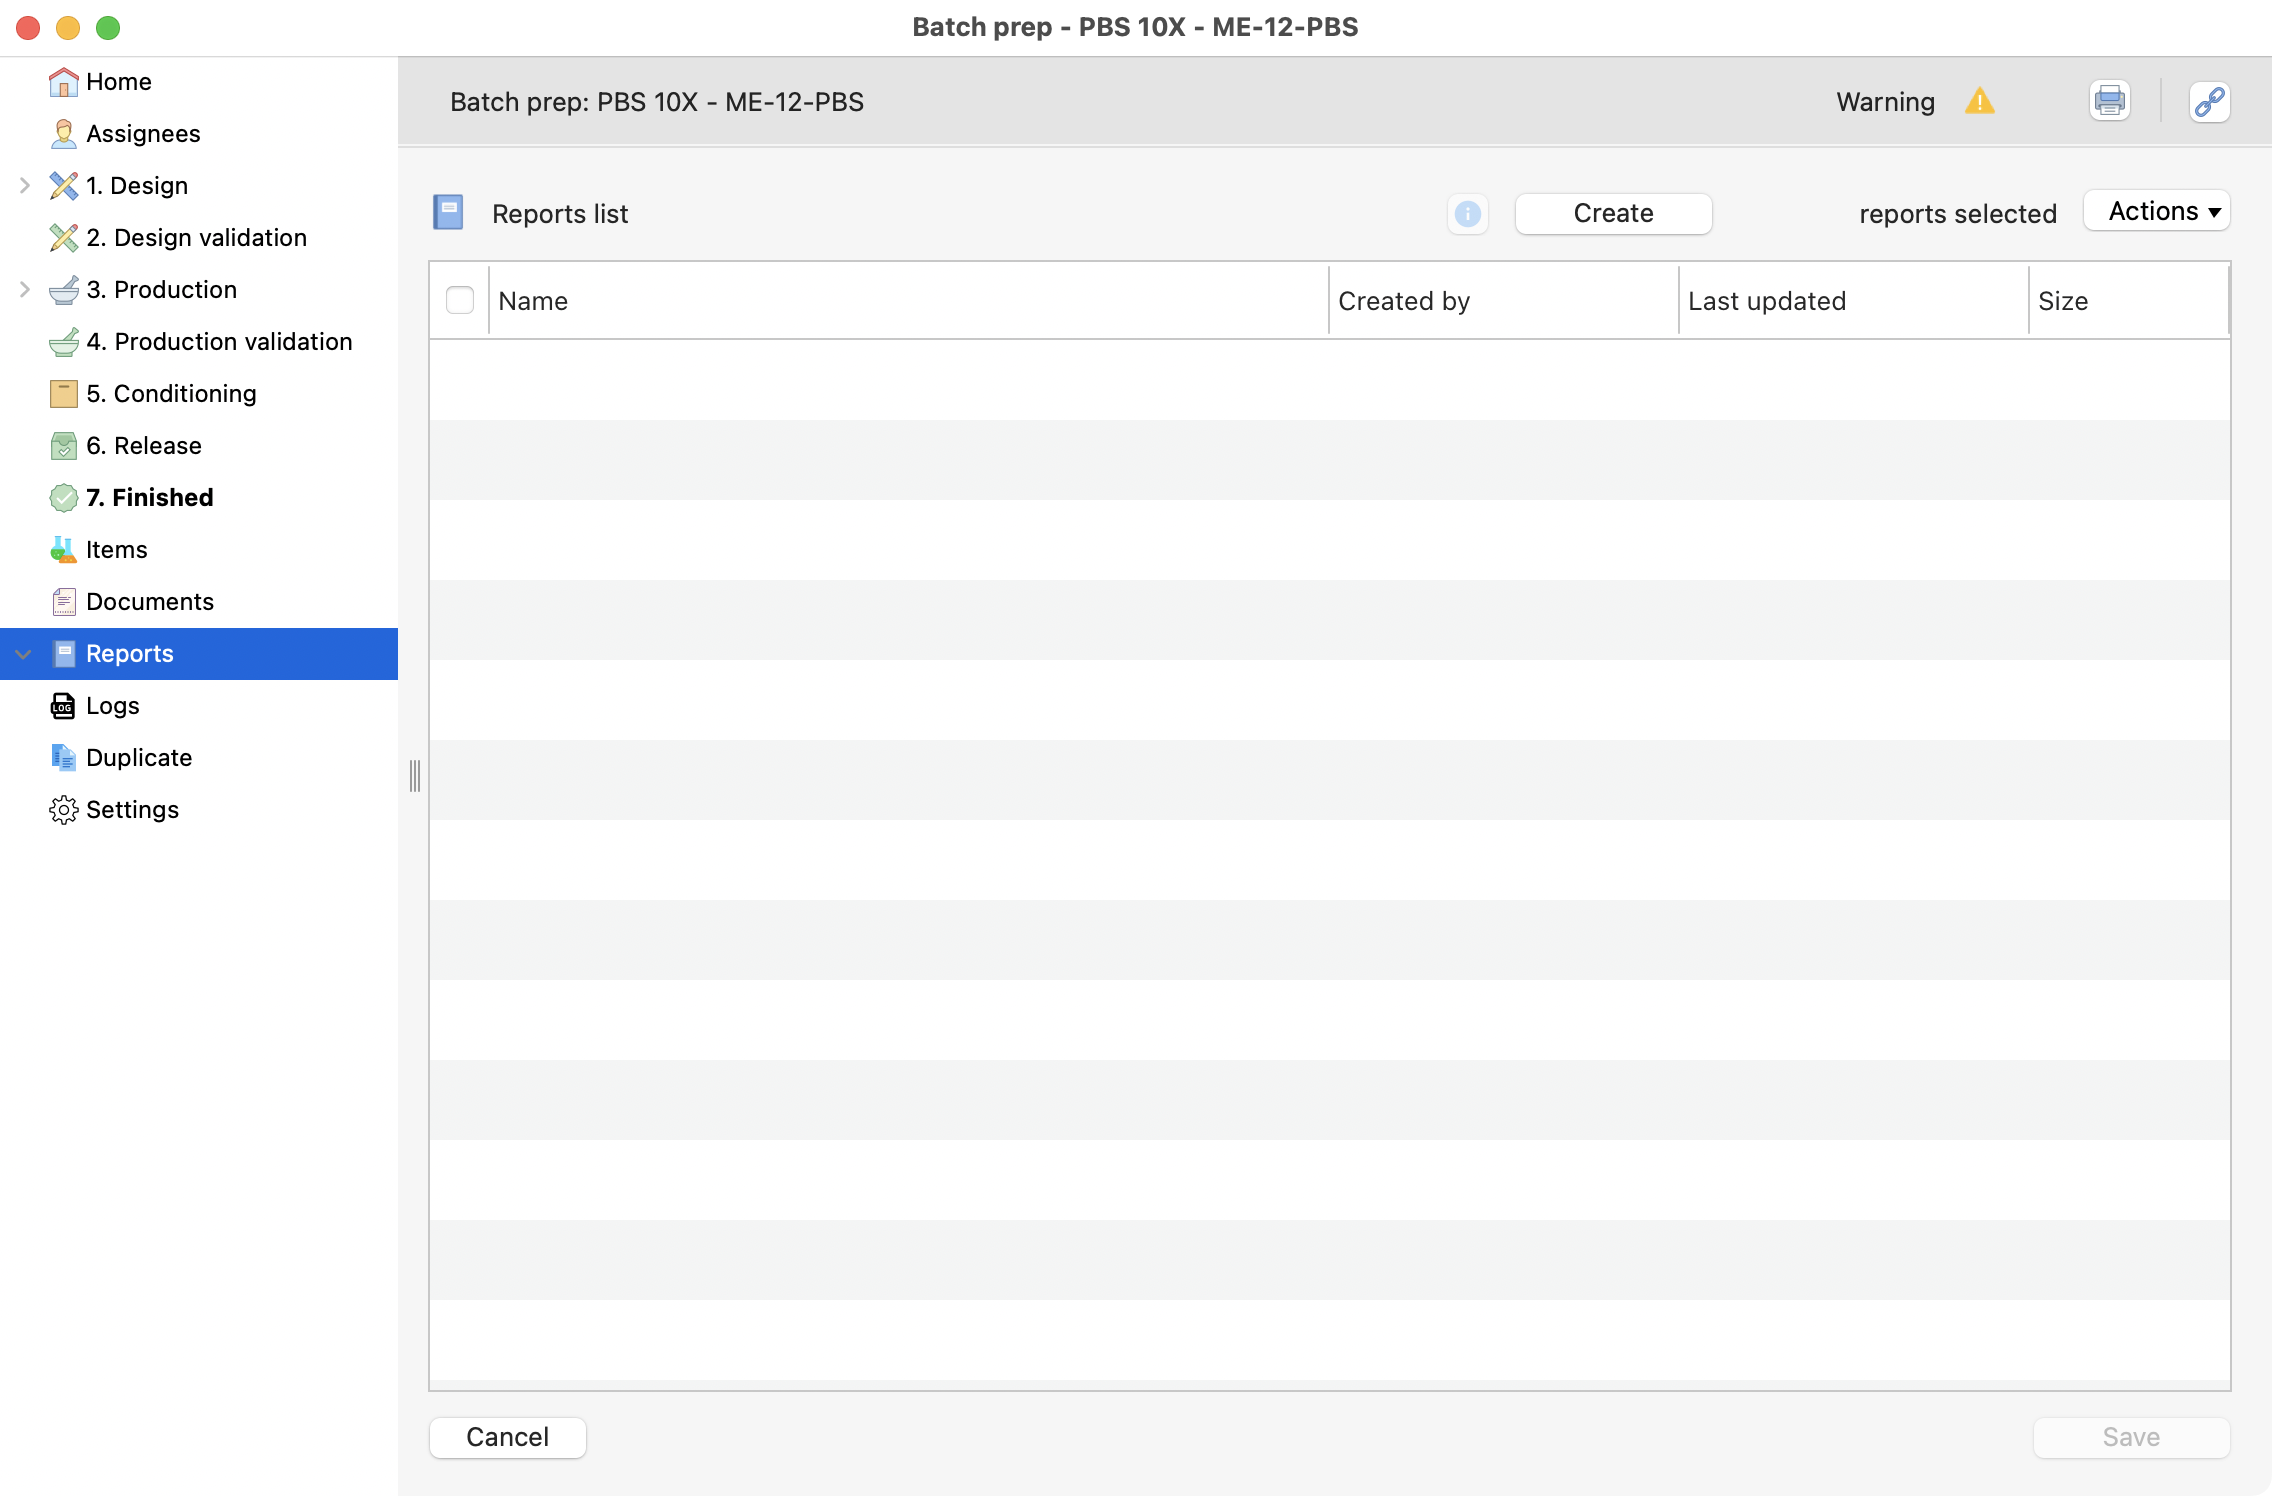Select 2. Design validation step
The image size is (2272, 1496).
197,238
